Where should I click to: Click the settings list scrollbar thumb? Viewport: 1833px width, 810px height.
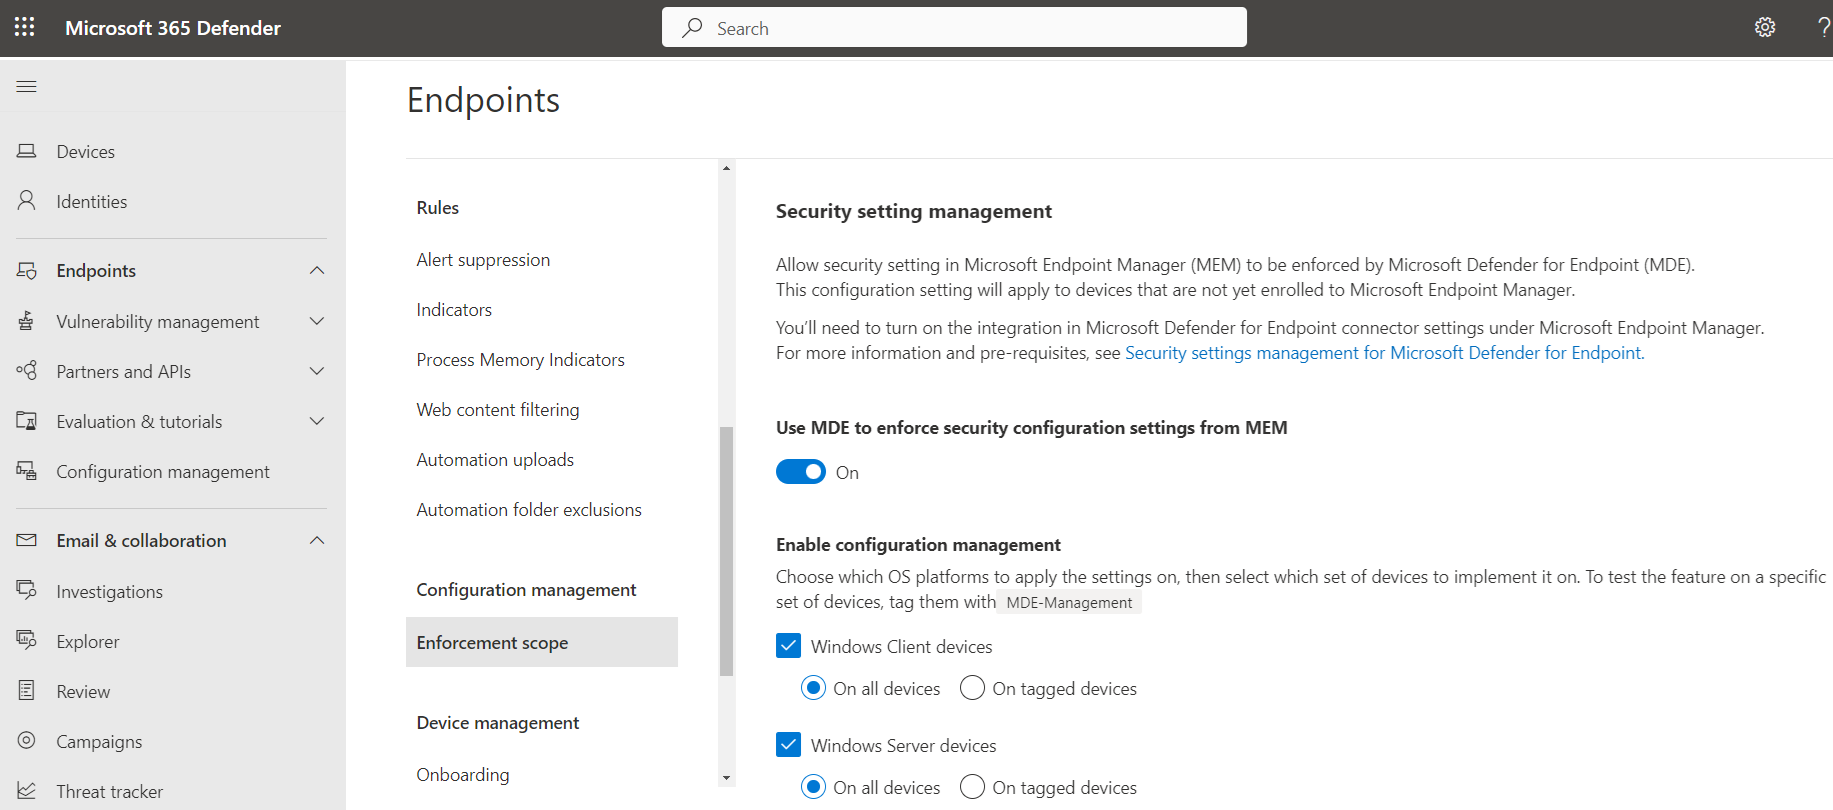pos(727,550)
